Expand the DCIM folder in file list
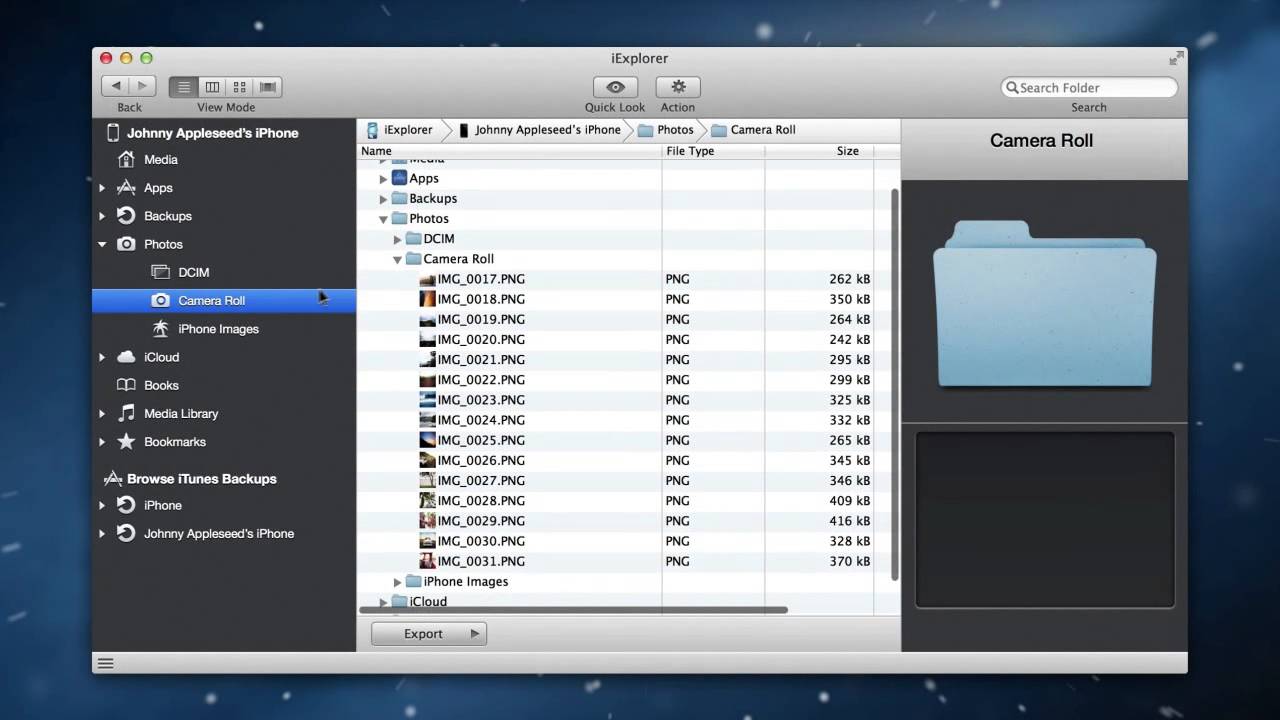Screen dimensions: 1280x720 click(x=397, y=239)
